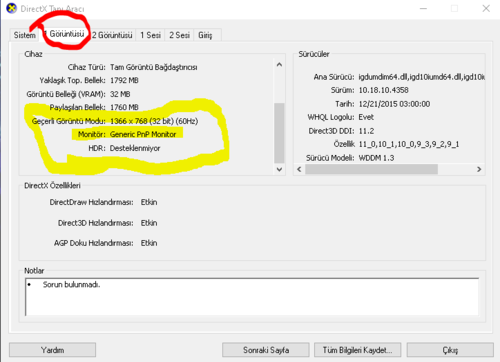Click the Direct3D DDI value '11.2'
500x362 pixels.
366,131
